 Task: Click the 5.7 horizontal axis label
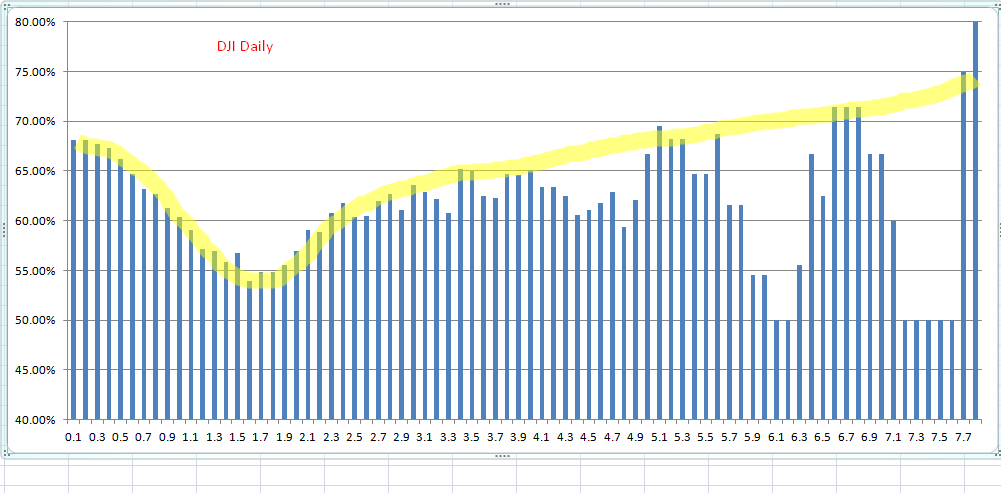click(x=730, y=437)
